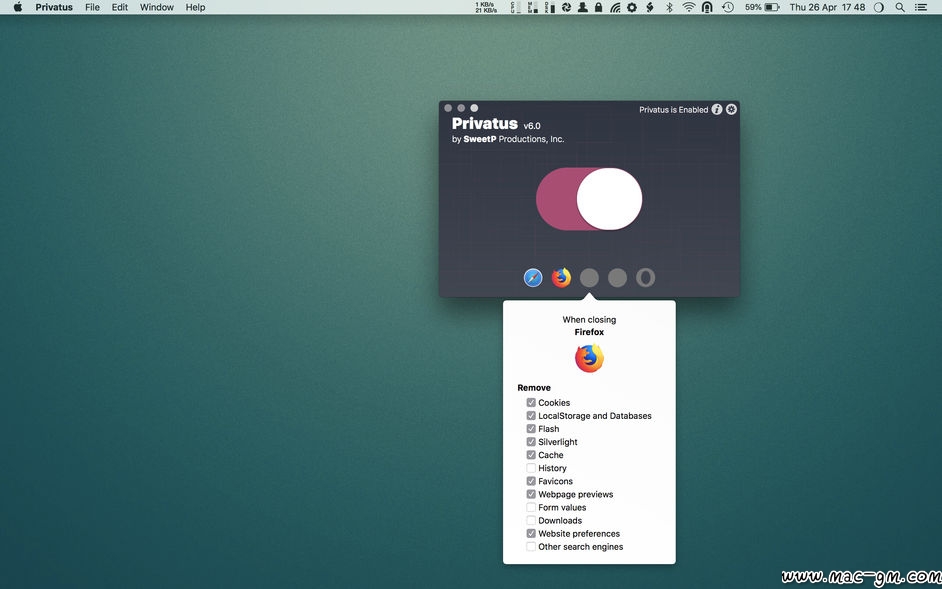Image resolution: width=942 pixels, height=589 pixels.
Task: Open Privatus settings gear icon
Action: tap(731, 109)
